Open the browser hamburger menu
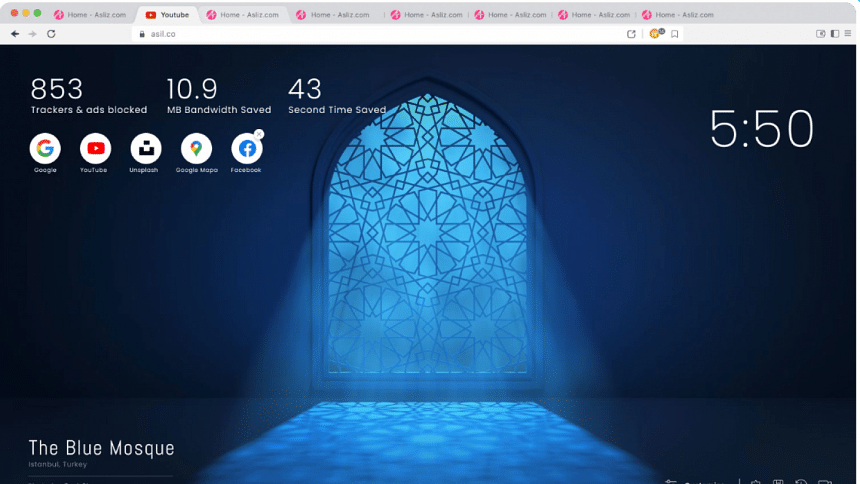Viewport: 860px width, 484px height. [x=847, y=33]
